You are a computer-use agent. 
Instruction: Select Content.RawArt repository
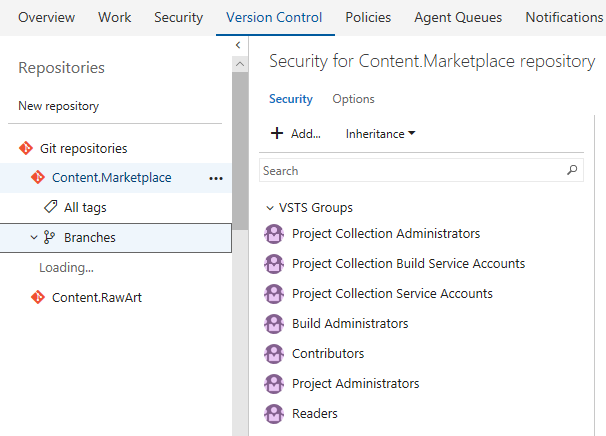click(x=97, y=298)
